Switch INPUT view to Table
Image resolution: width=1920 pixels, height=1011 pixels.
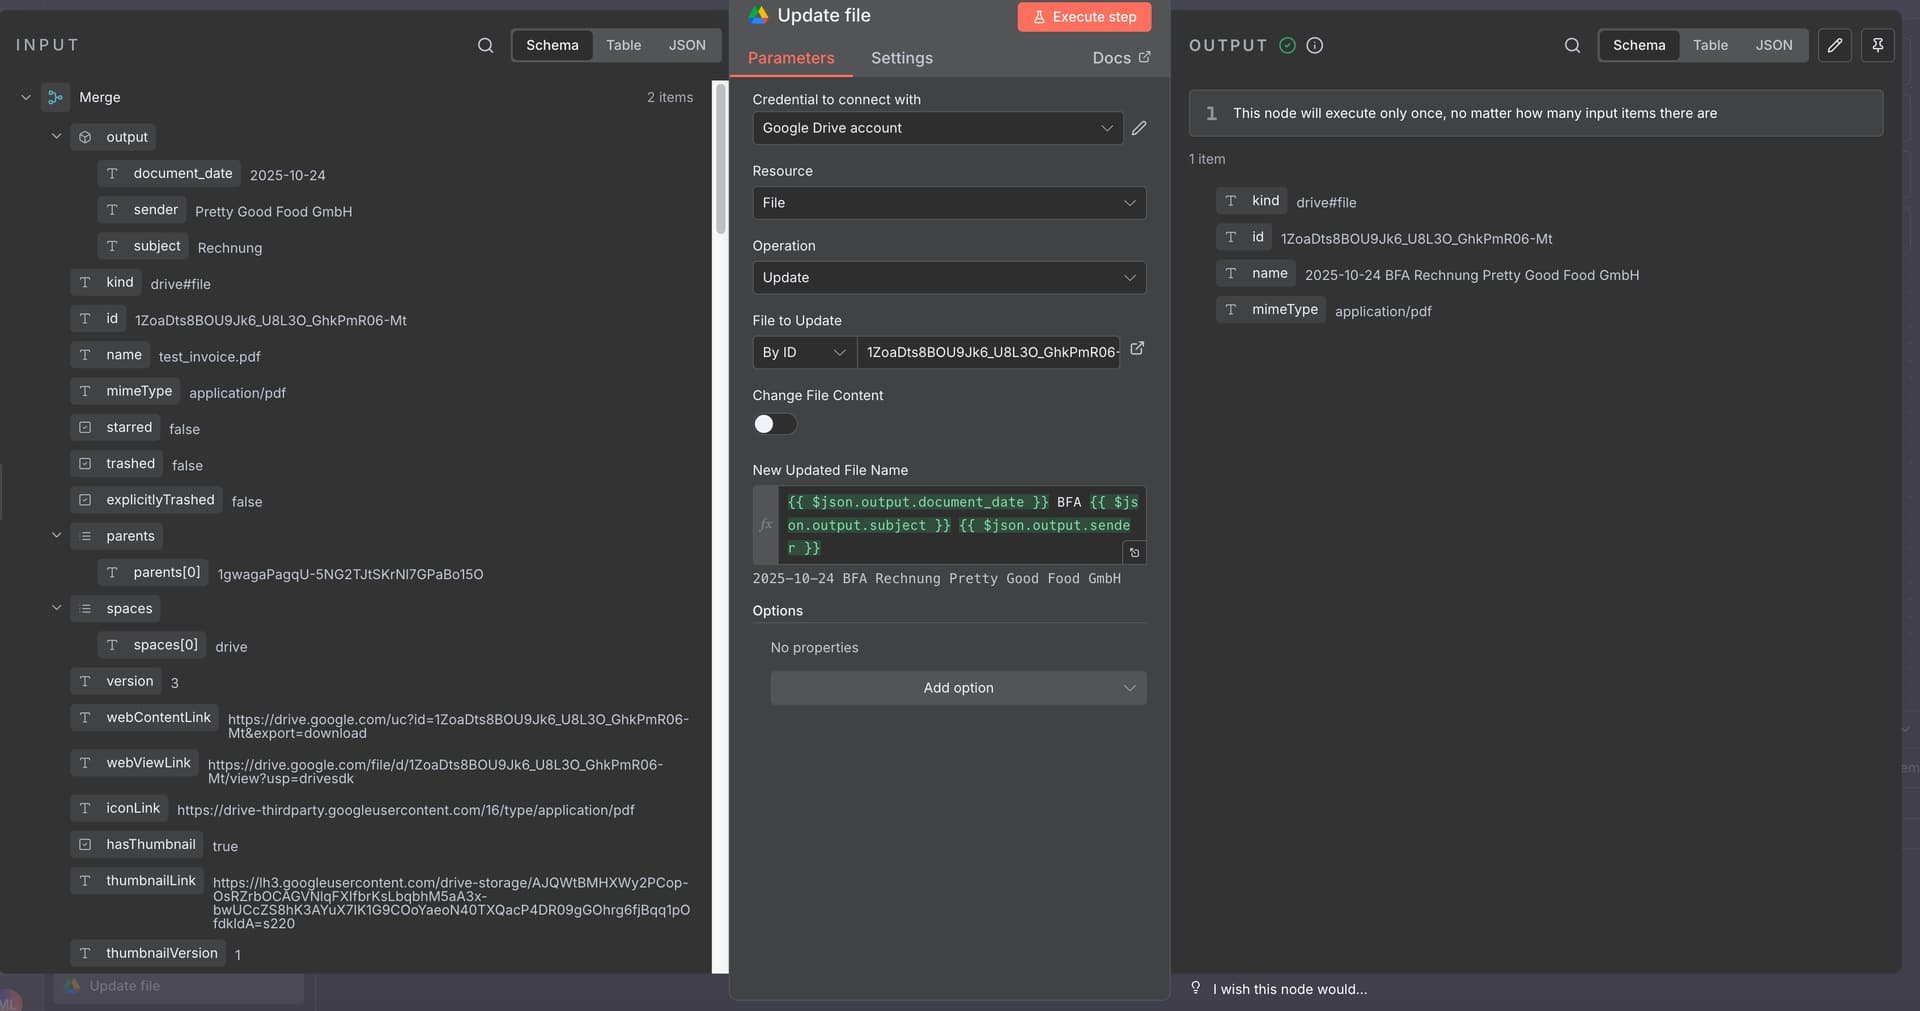(623, 45)
